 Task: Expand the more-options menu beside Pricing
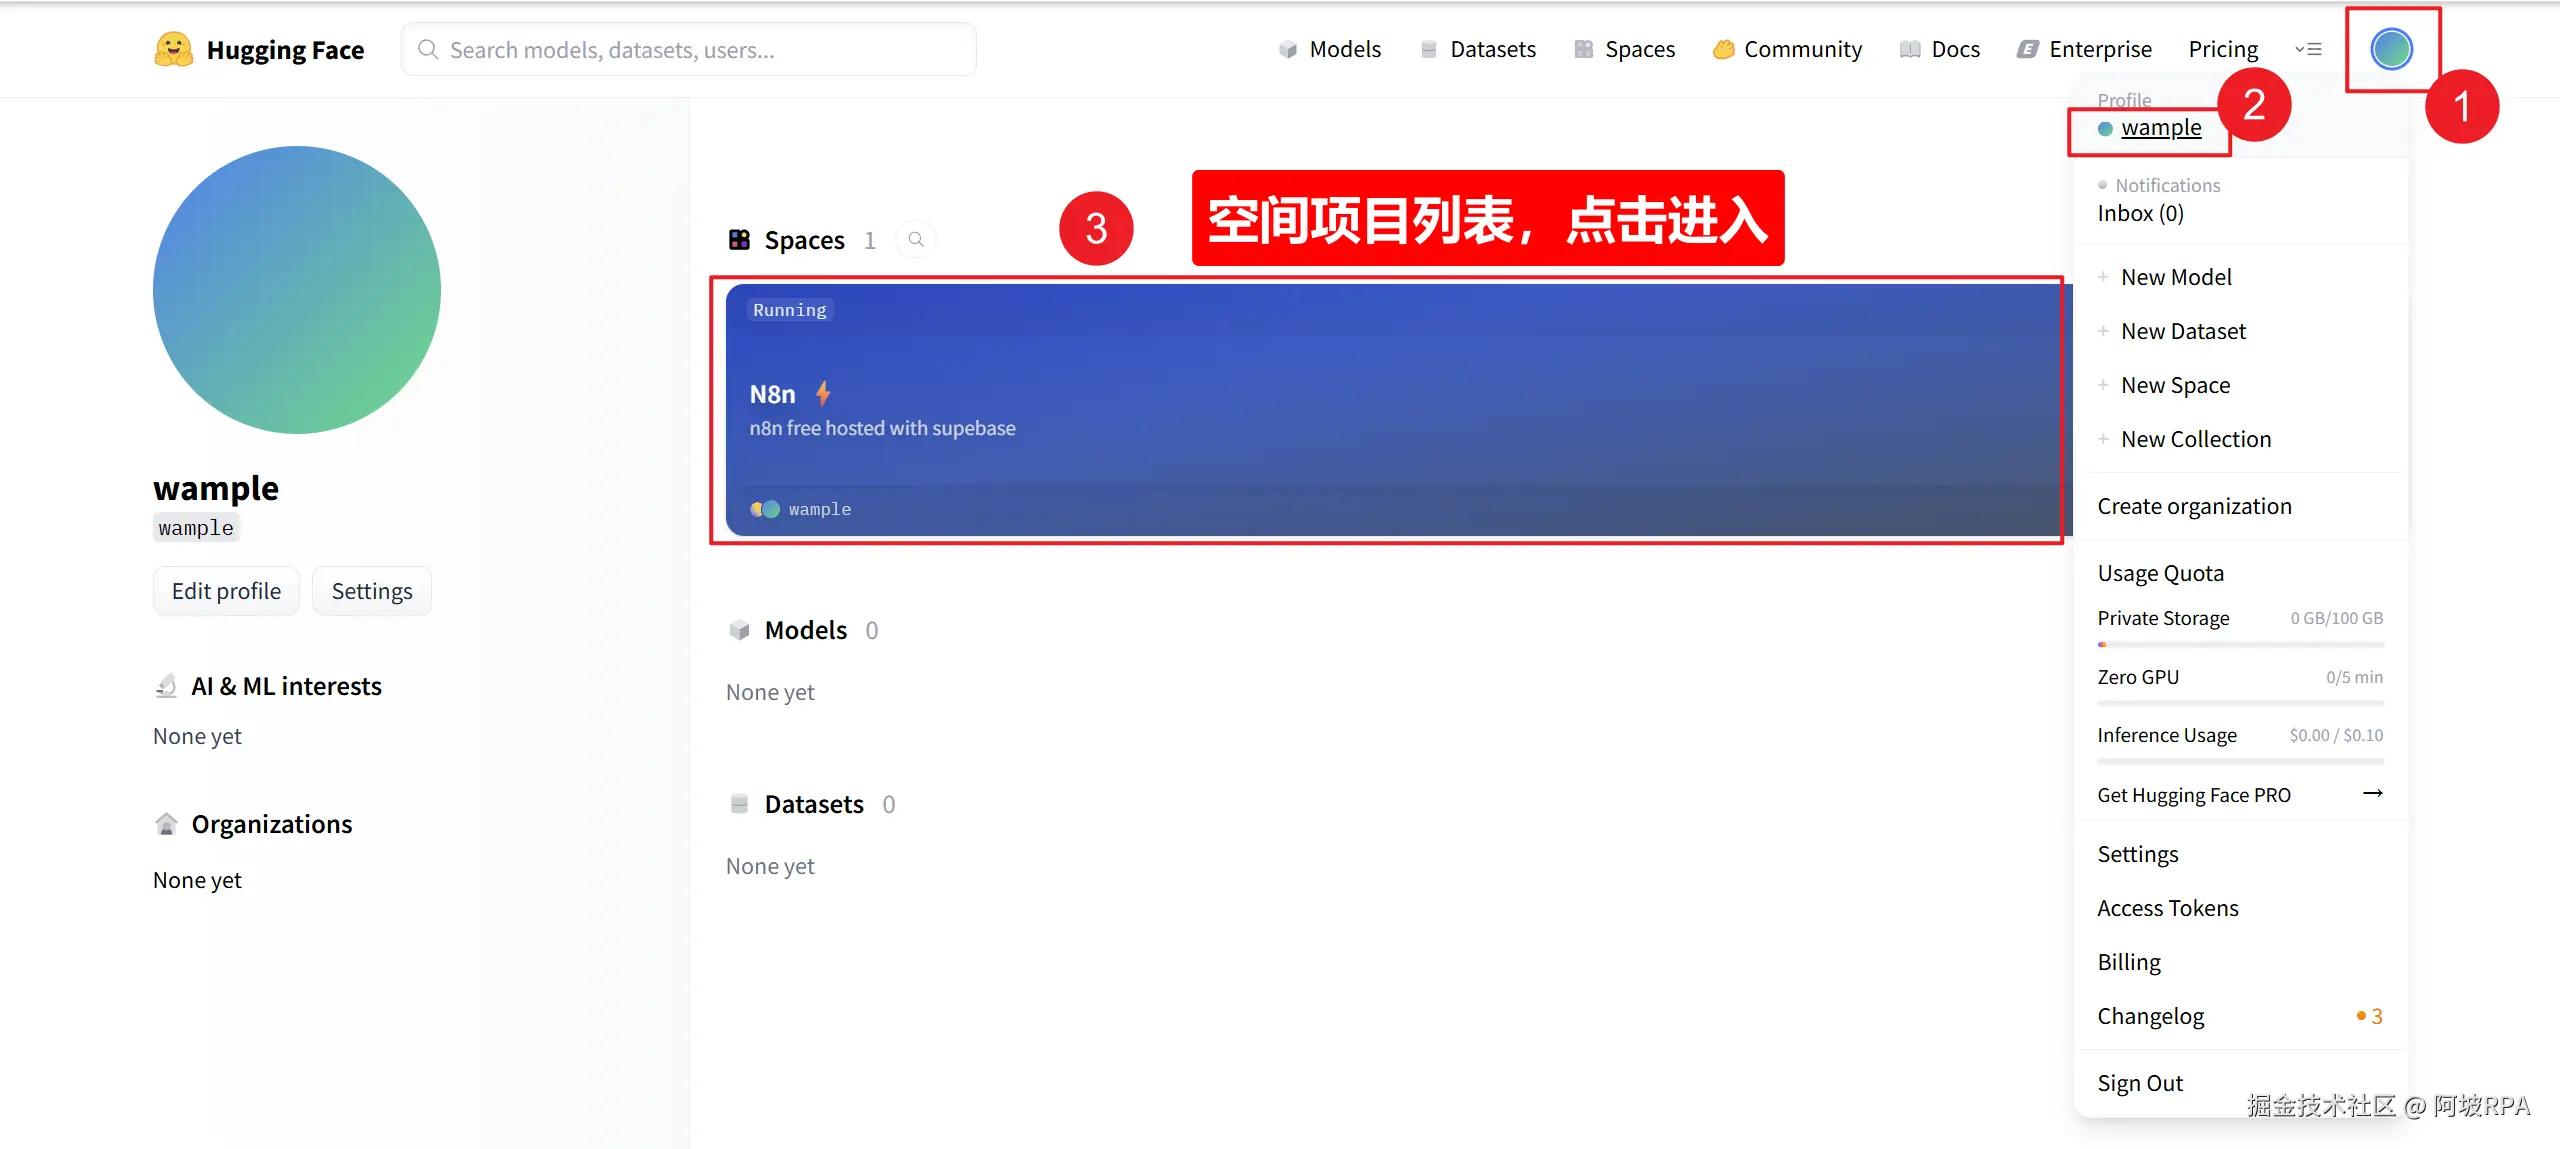tap(2308, 49)
